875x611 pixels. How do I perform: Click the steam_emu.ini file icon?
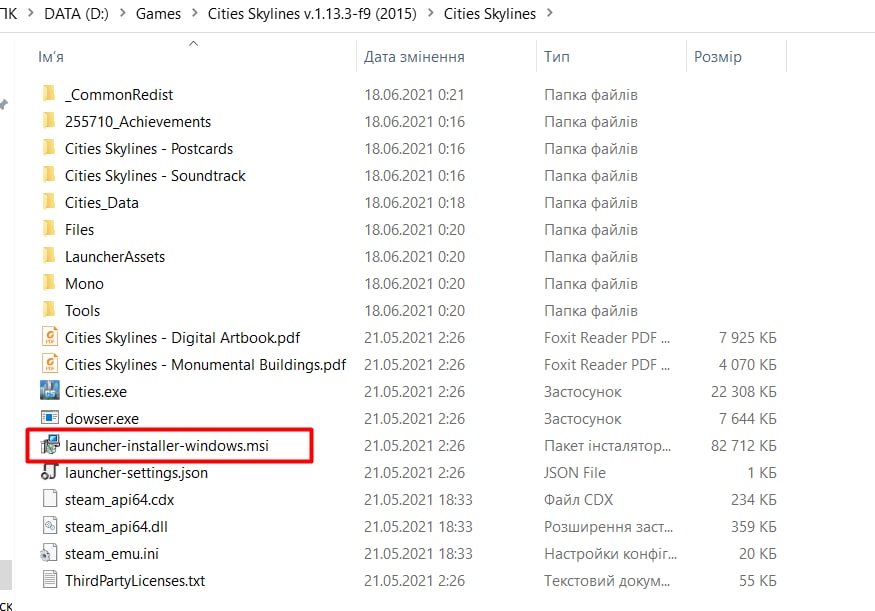49,552
